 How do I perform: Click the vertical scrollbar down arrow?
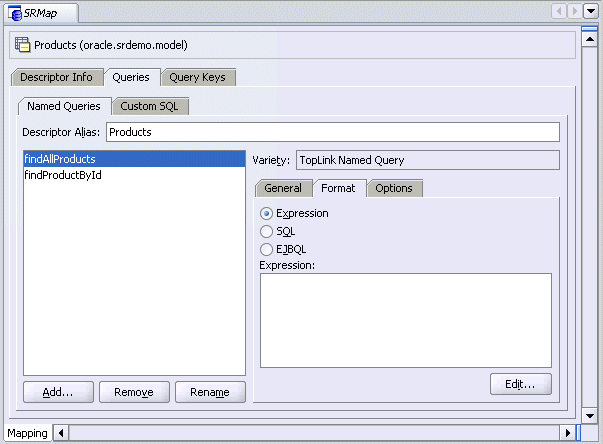click(590, 416)
